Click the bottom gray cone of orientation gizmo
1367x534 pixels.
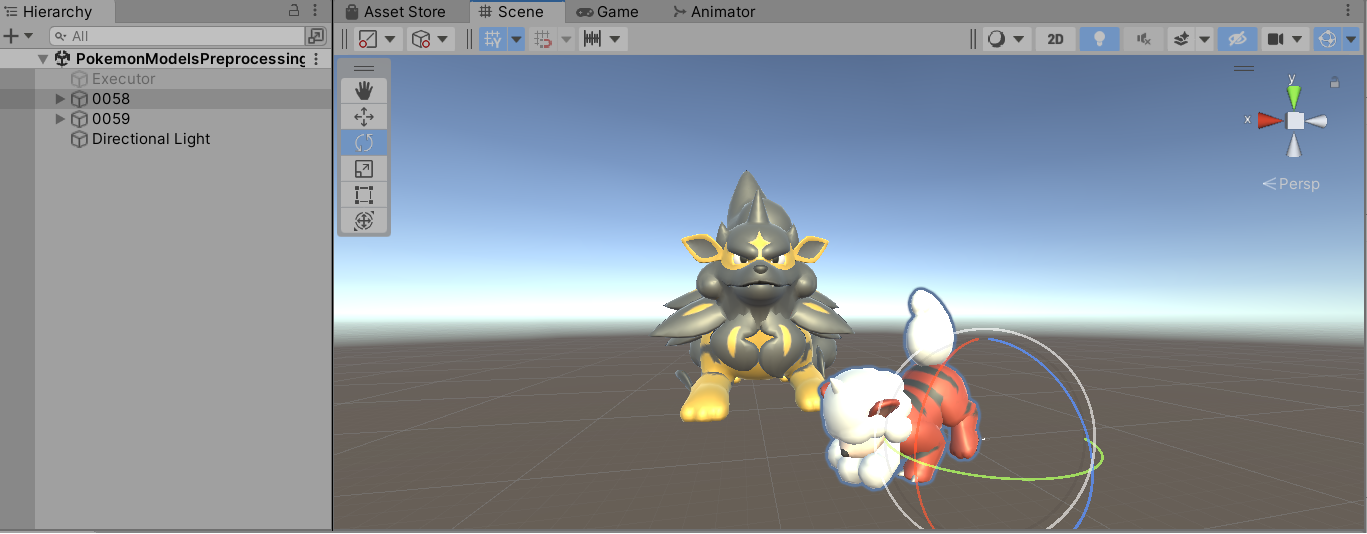tap(1295, 146)
